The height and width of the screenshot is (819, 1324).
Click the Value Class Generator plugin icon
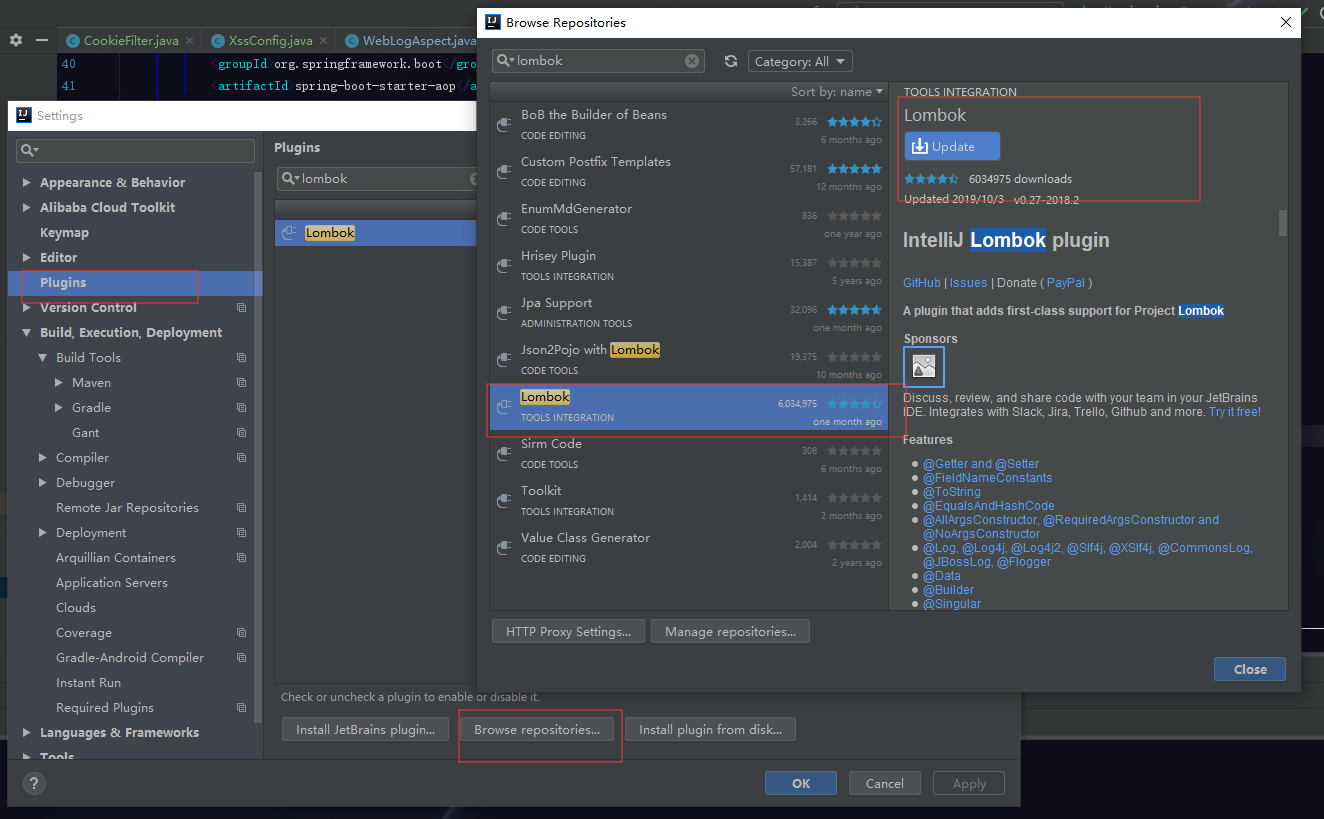(x=505, y=548)
